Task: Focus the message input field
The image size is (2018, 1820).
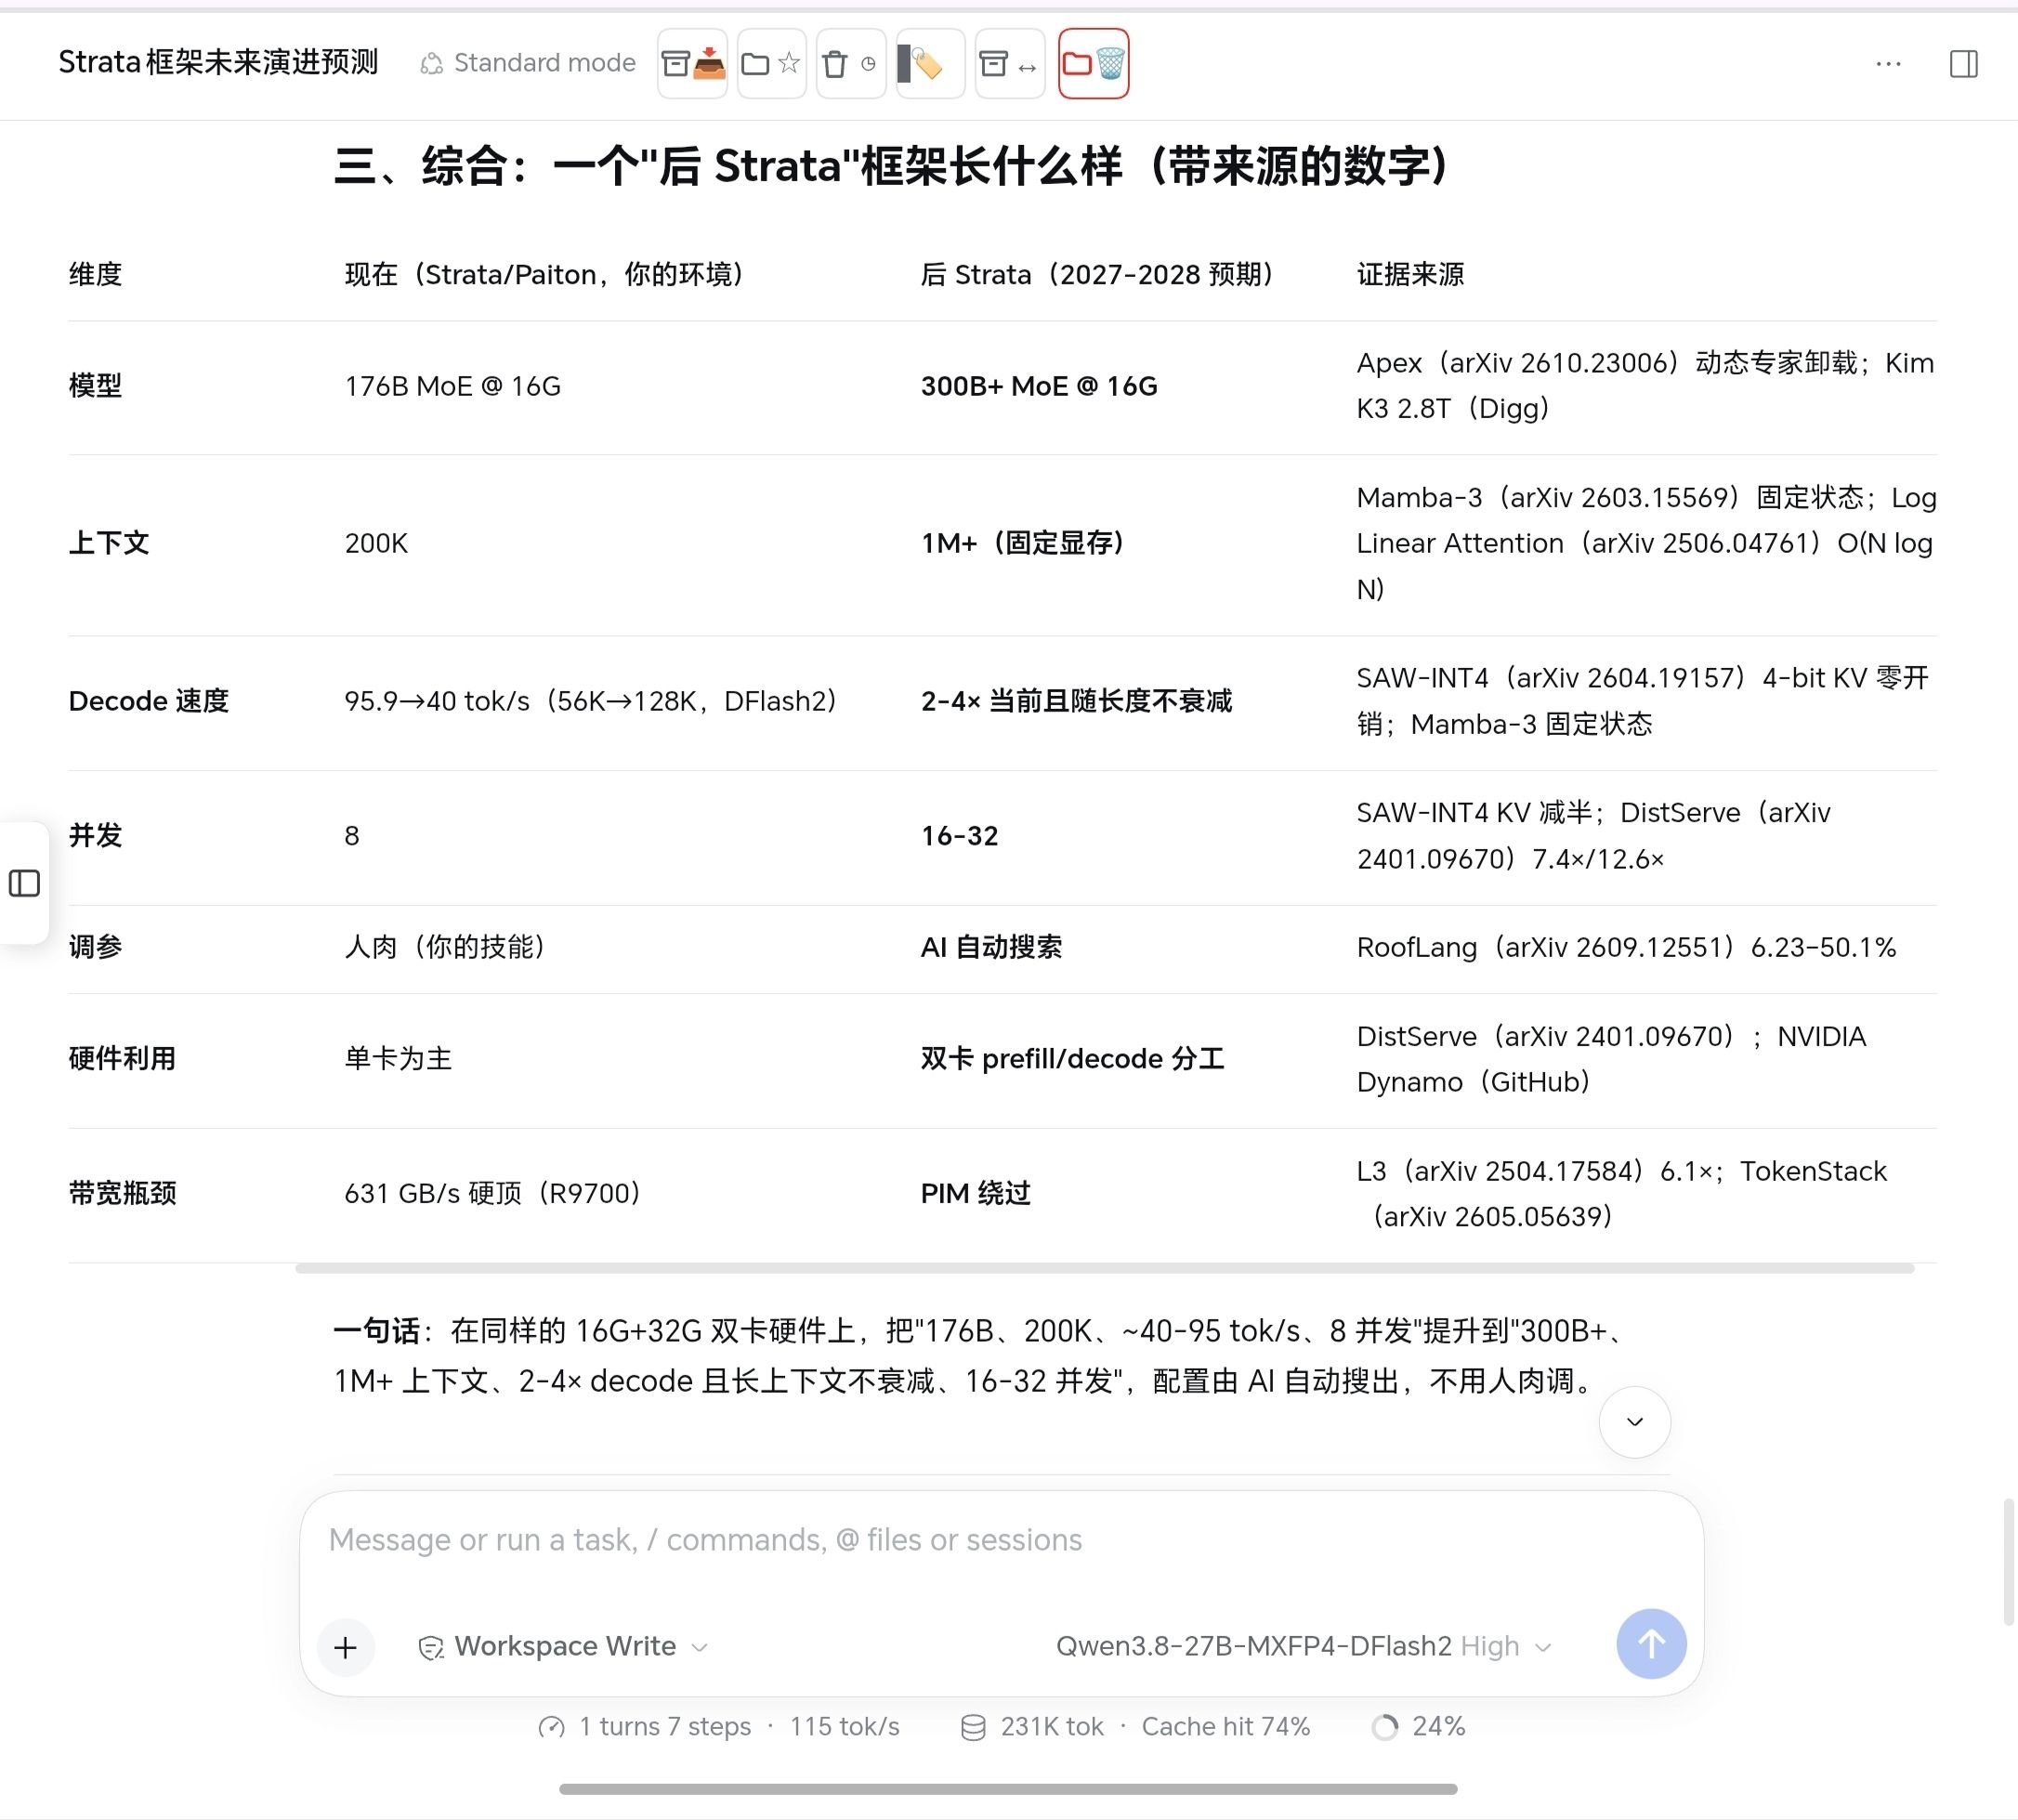Action: coord(1000,1540)
